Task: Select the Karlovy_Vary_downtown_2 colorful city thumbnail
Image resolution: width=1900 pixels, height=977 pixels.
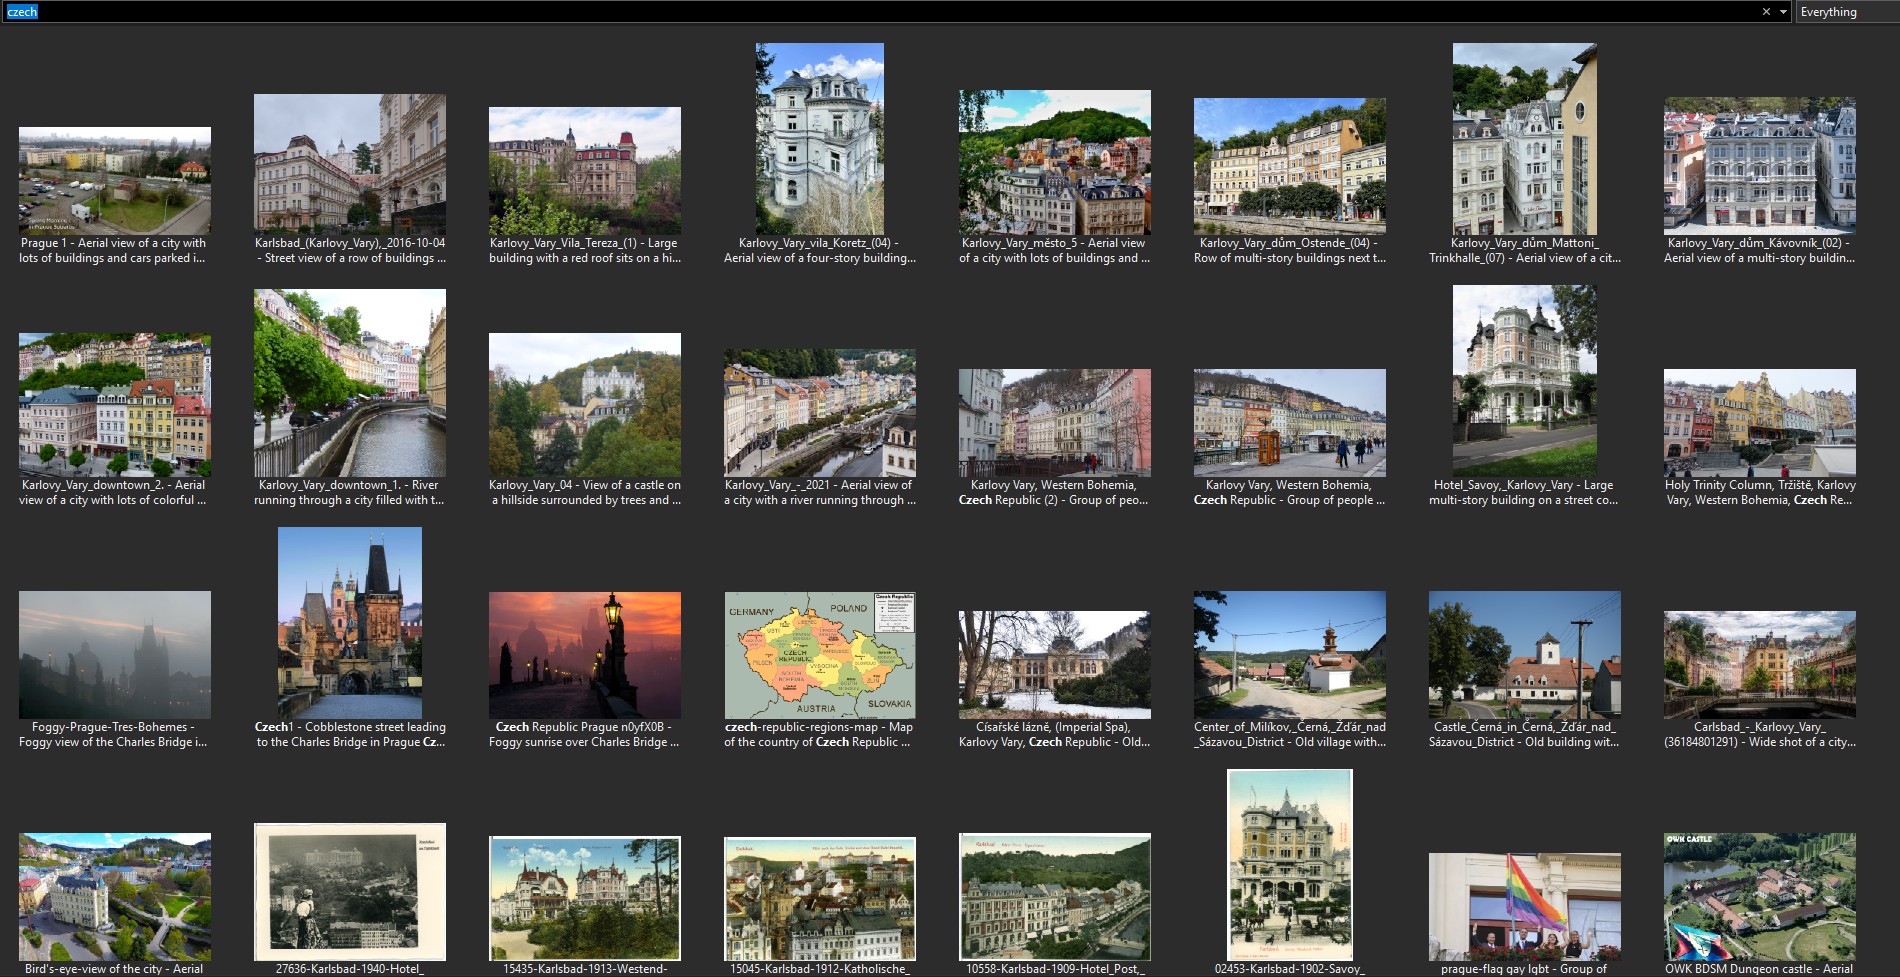Action: (115, 405)
